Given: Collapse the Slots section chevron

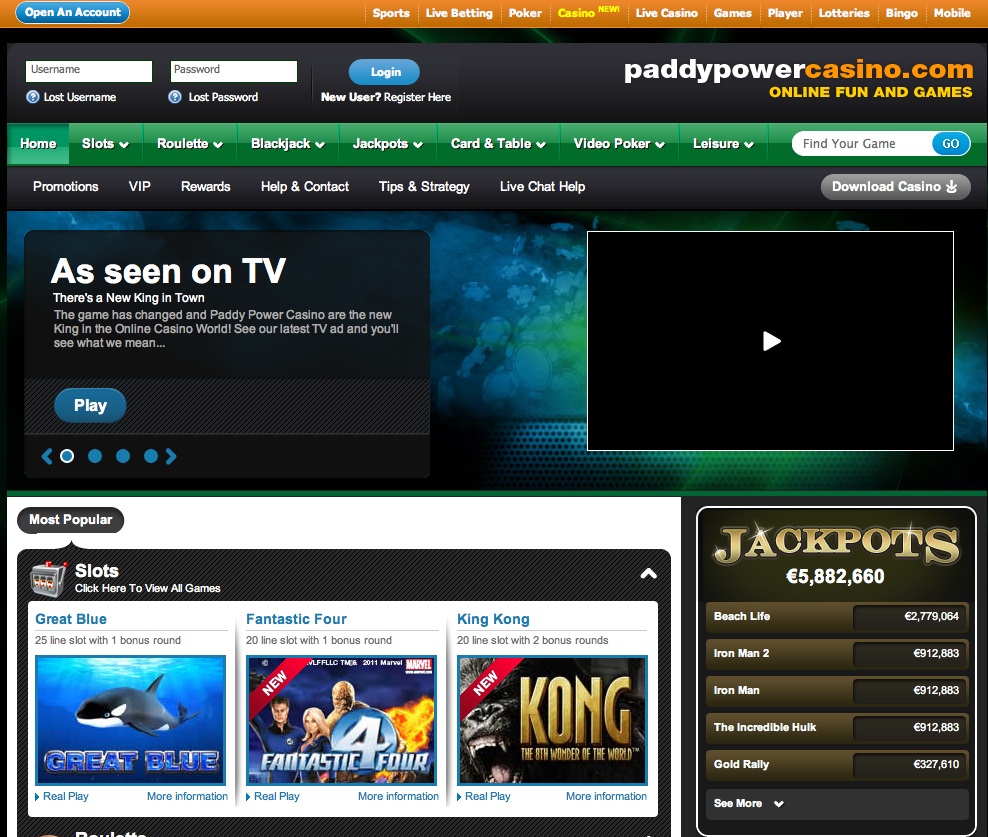Looking at the screenshot, I should pyautogui.click(x=648, y=574).
